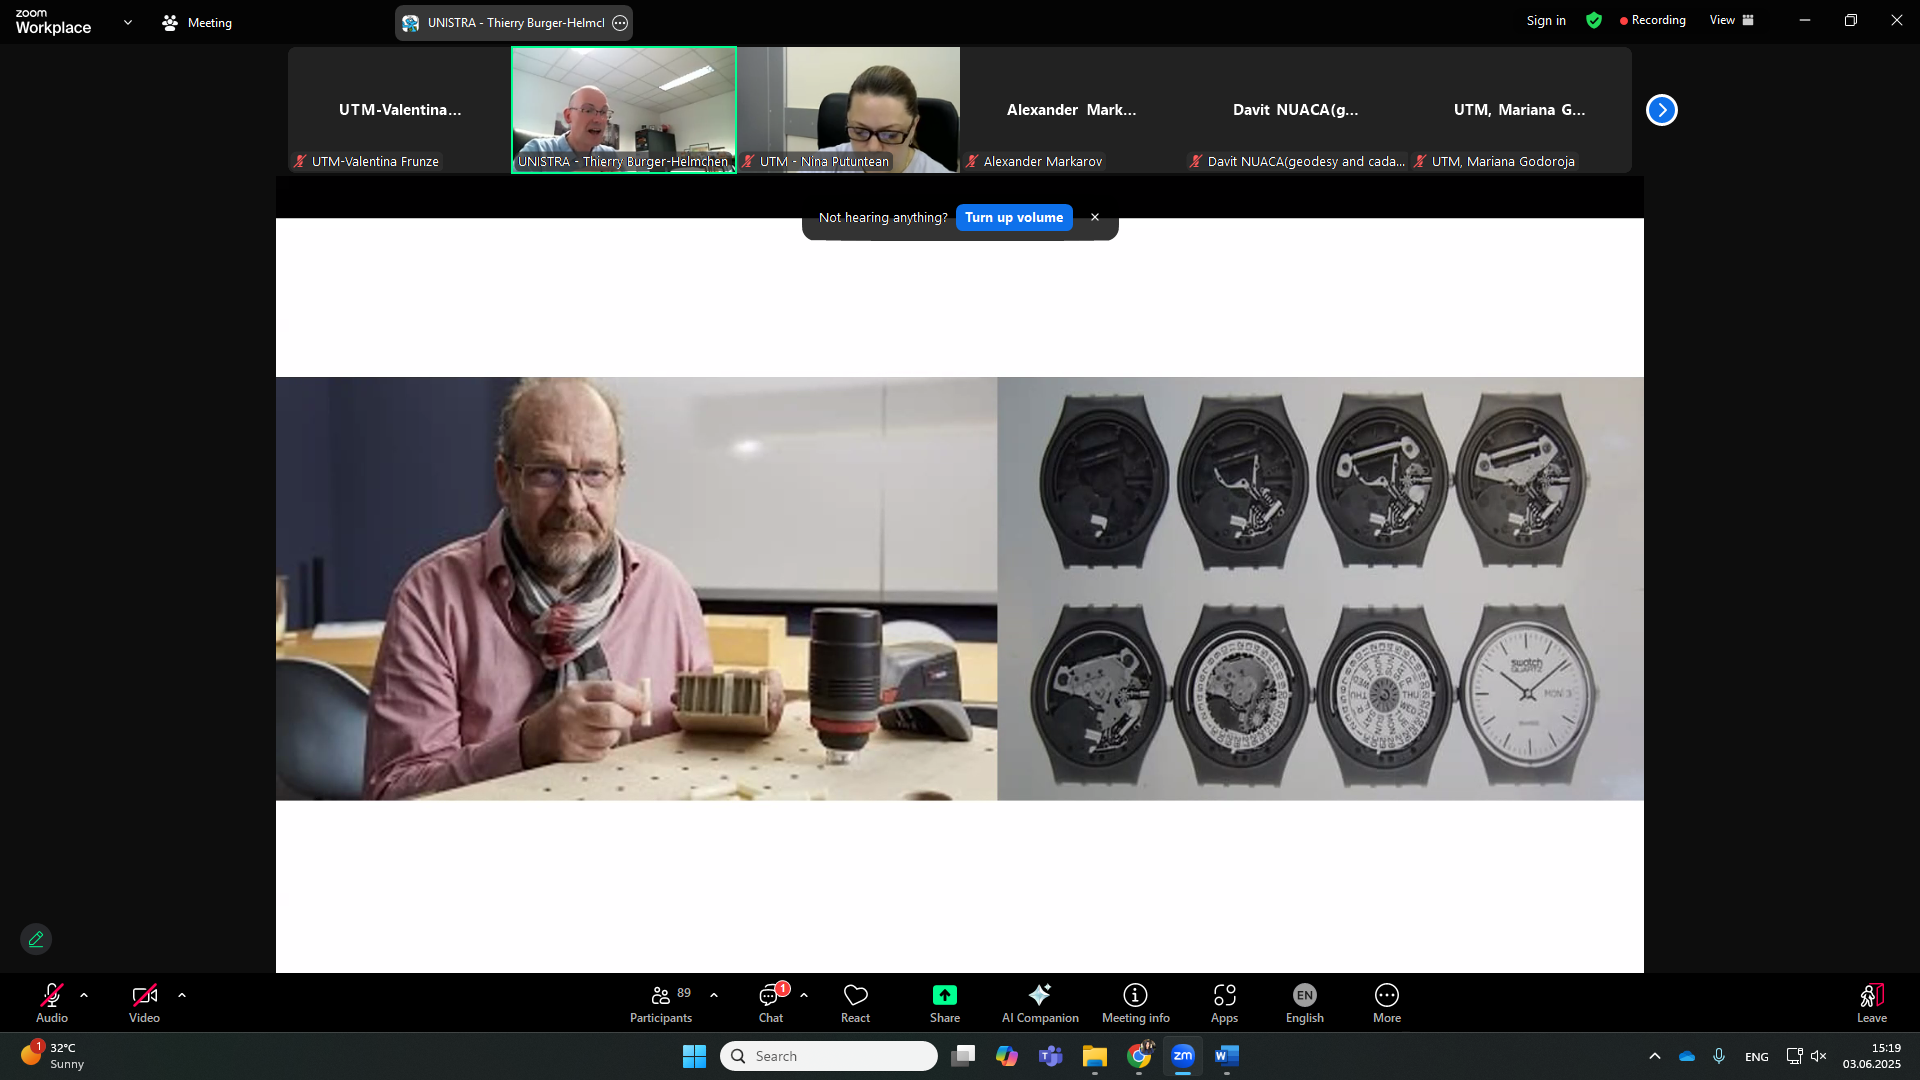Screen dimensions: 1920x1080
Task: Show next participants with blue arrow
Action: 1661,110
